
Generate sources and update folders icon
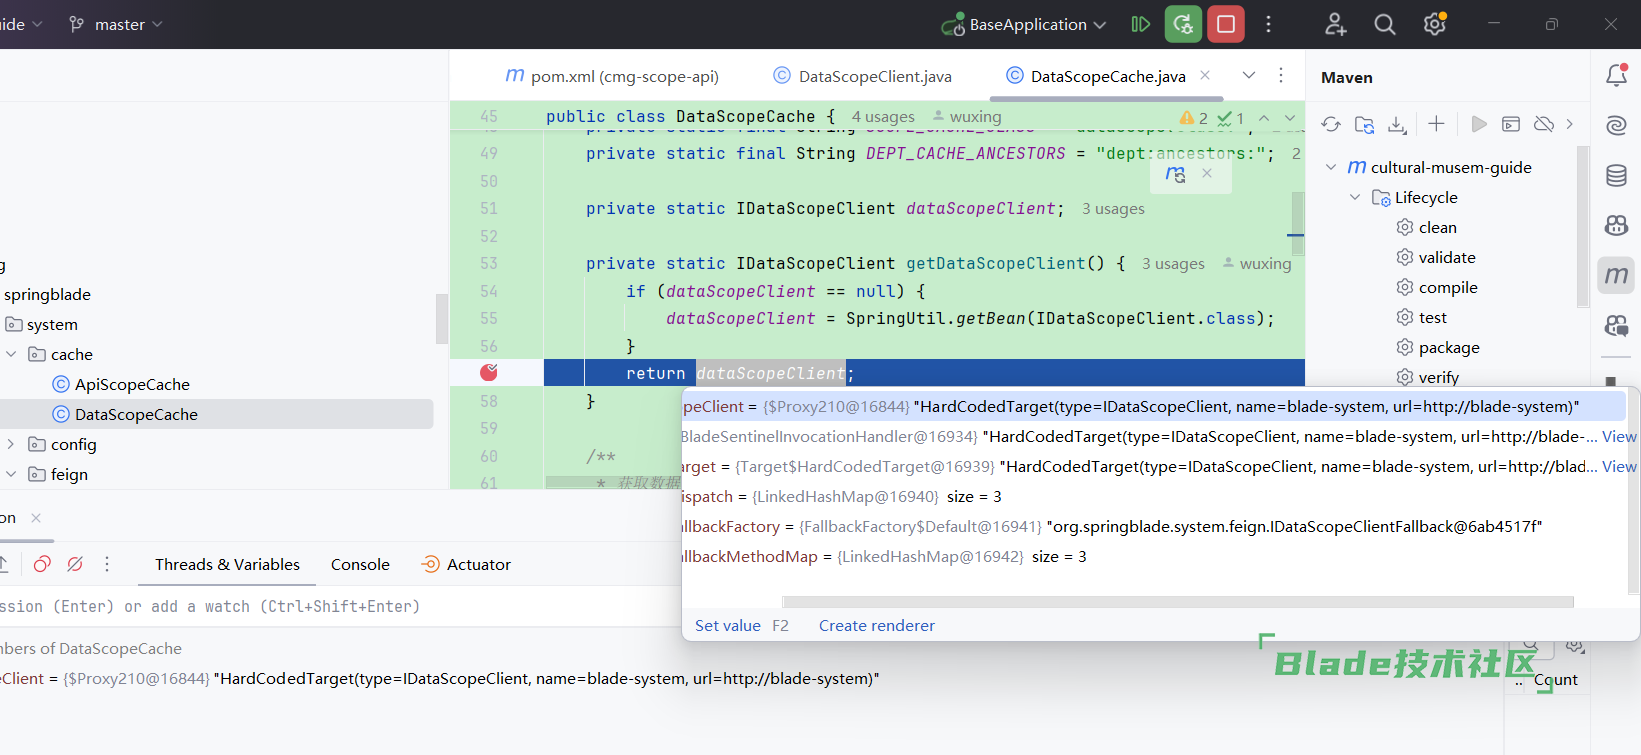pos(1364,124)
